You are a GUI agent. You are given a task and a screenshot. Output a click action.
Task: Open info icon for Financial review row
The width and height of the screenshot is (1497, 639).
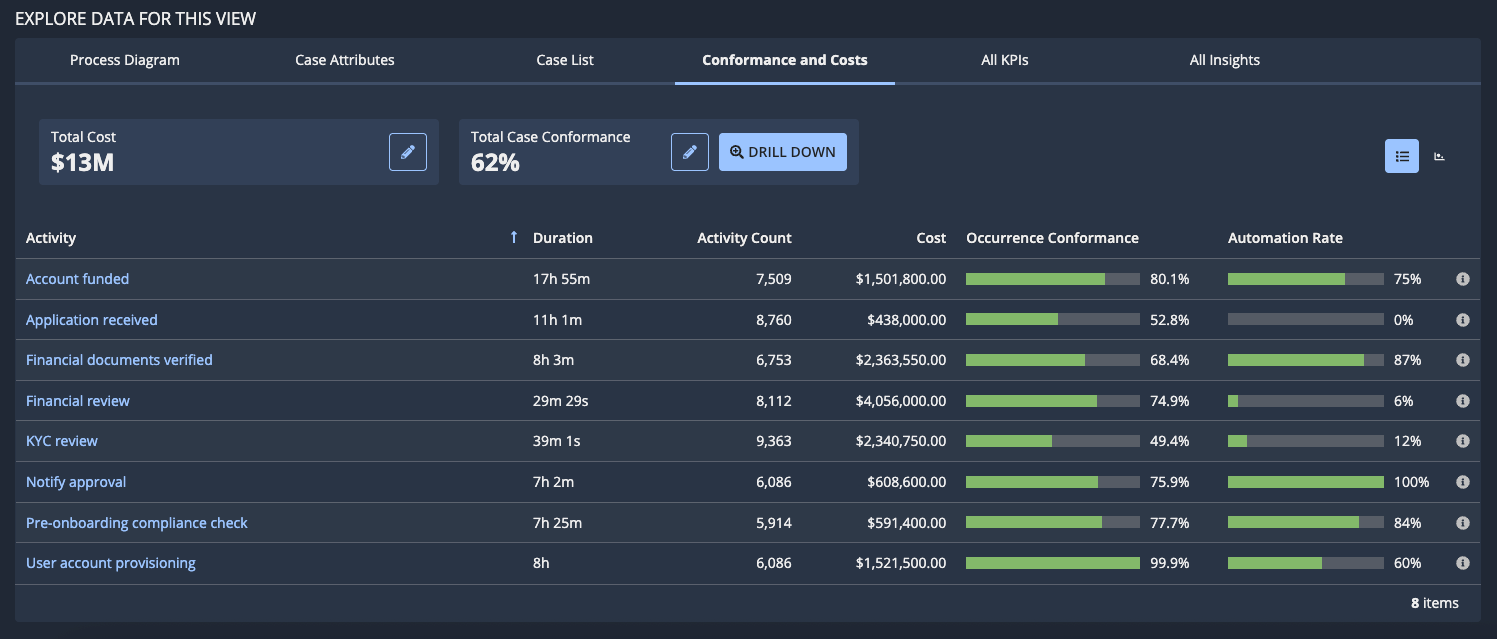tap(1462, 401)
